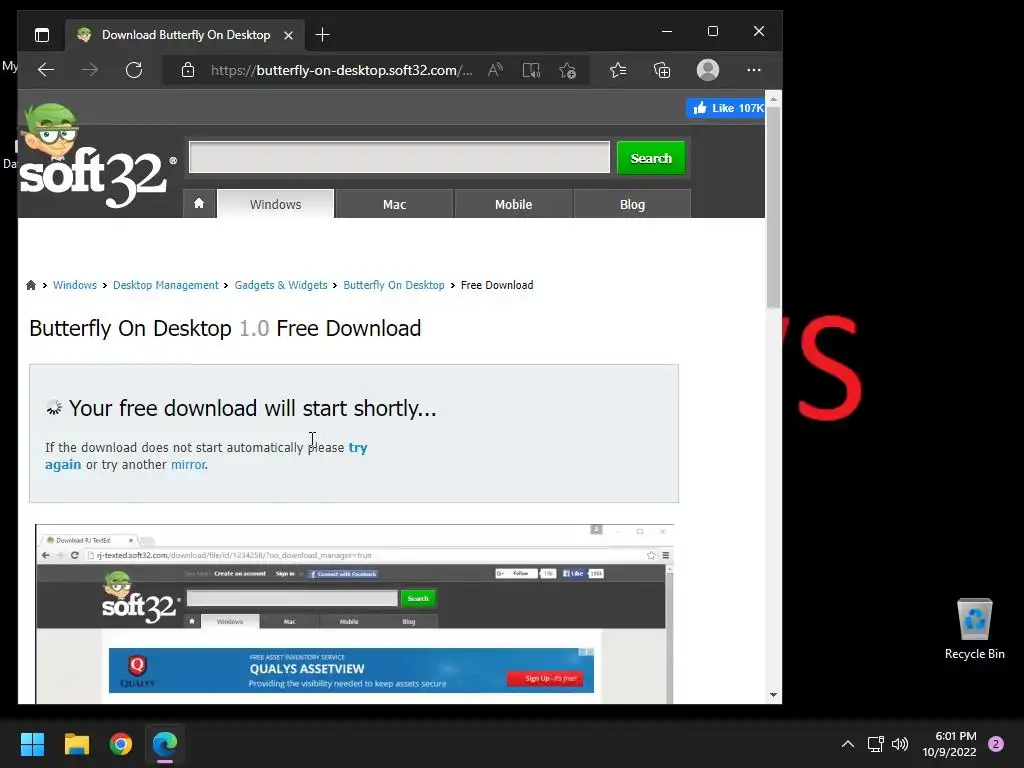The image size is (1024, 768).
Task: Click the "Butterfly On Desktop 1.0 Free Download" heading
Action: tap(225, 328)
